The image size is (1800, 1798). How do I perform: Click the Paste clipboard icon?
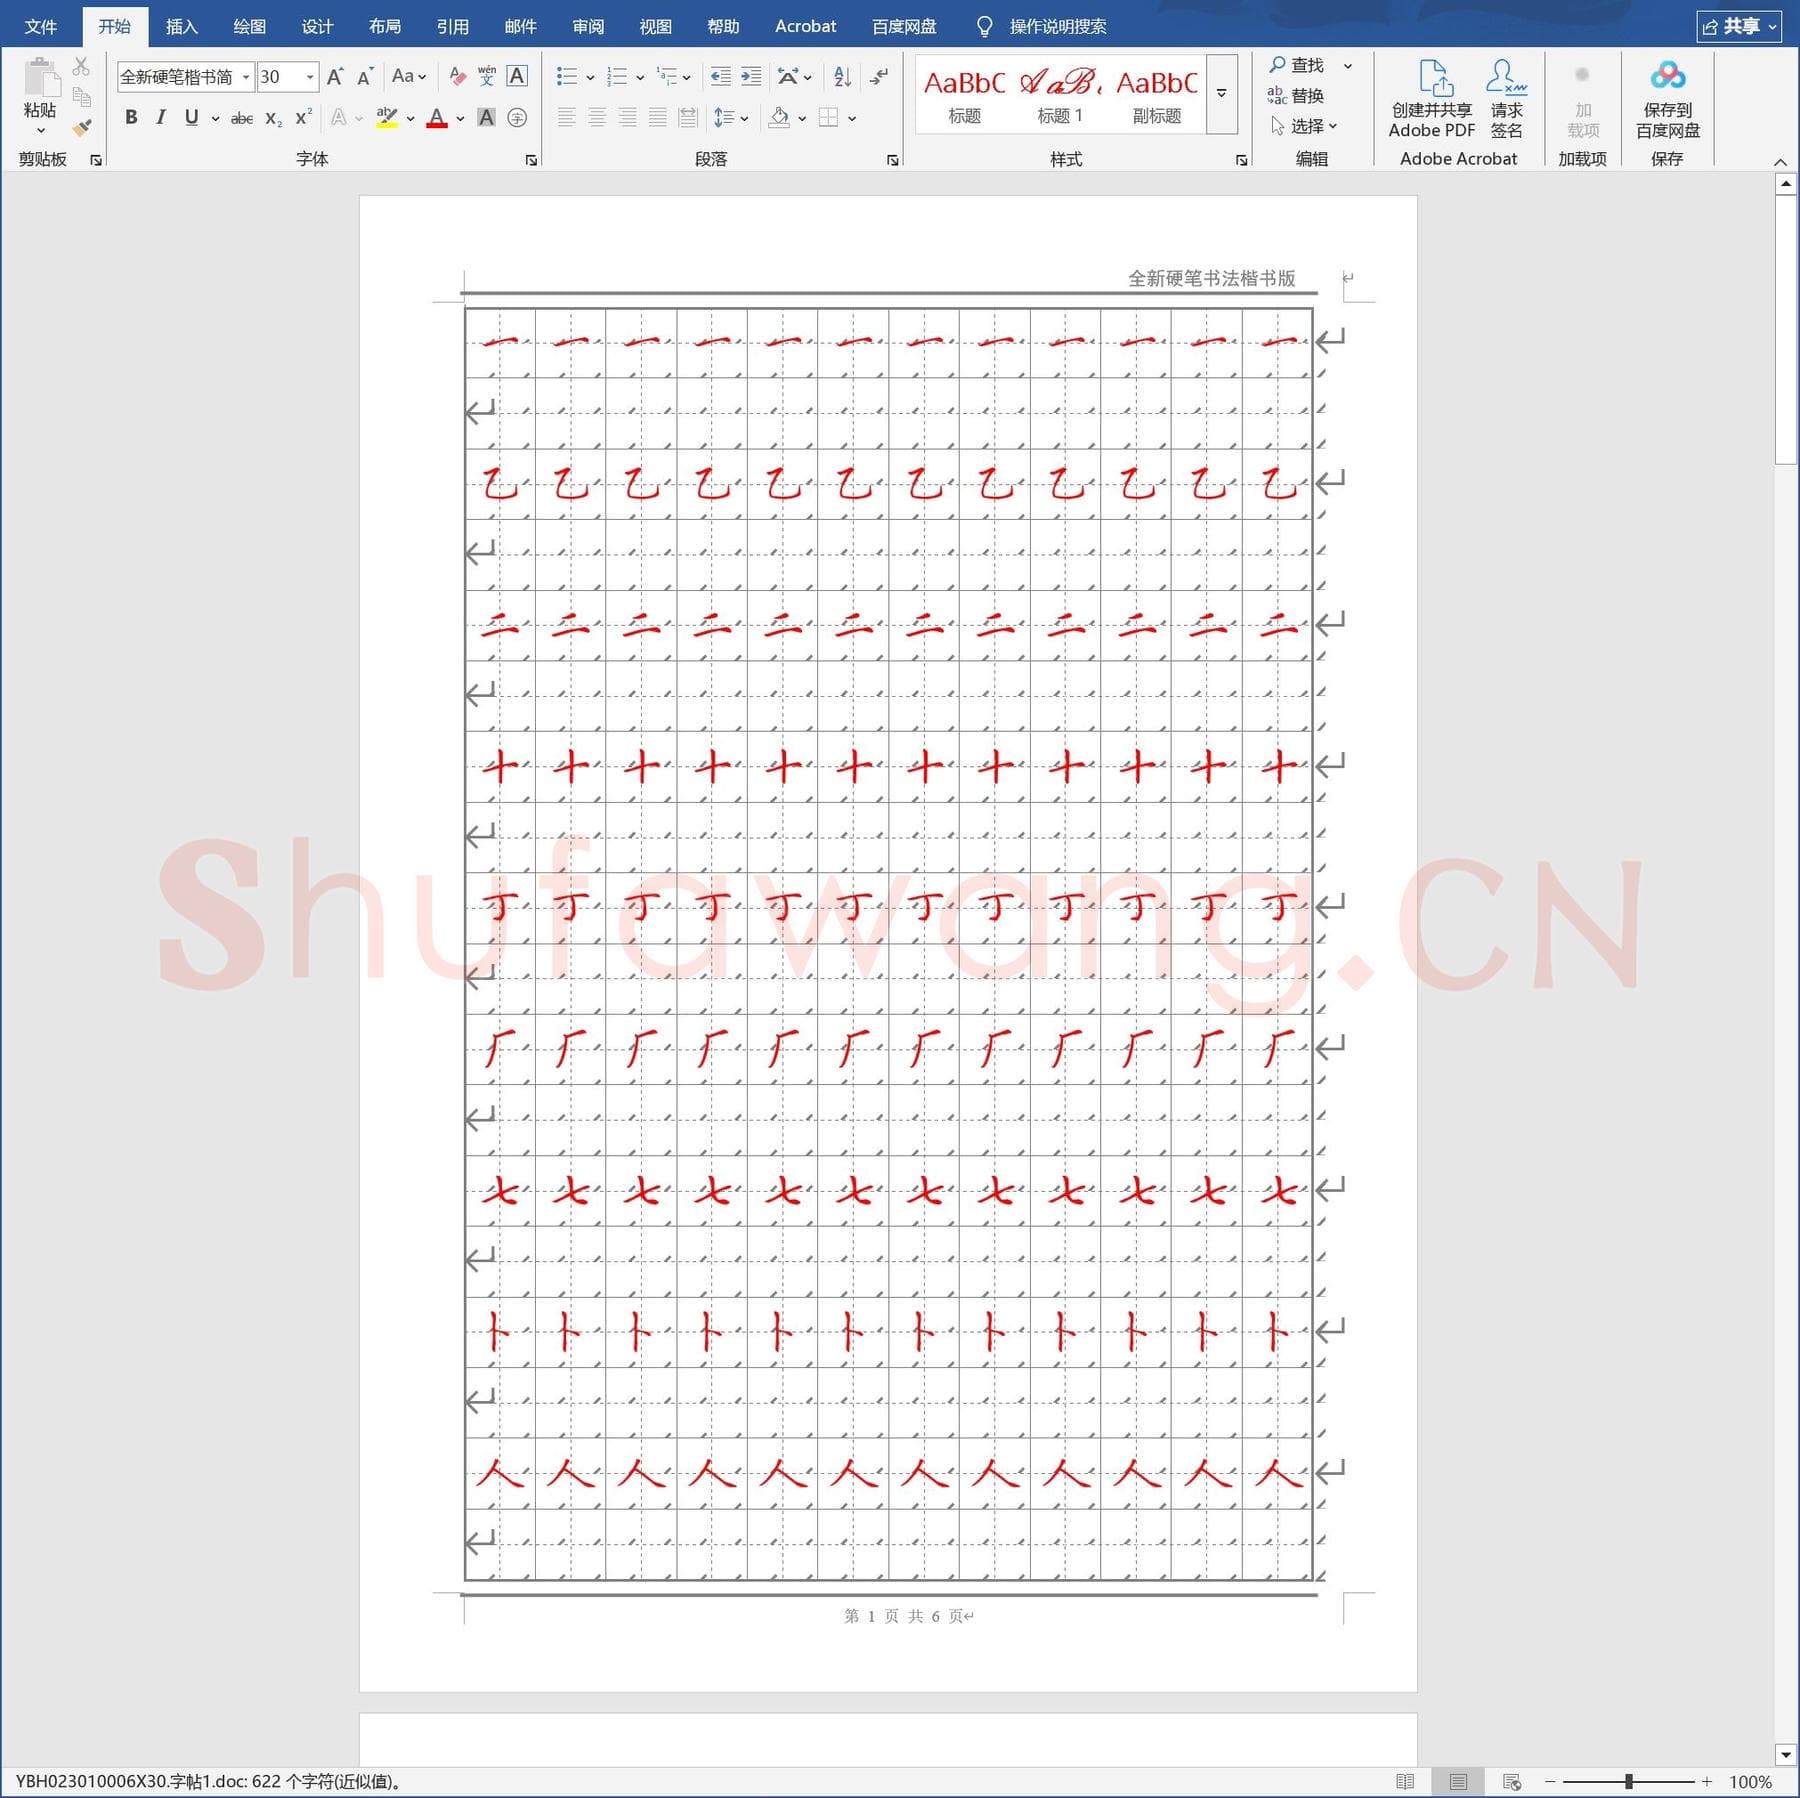coord(40,77)
